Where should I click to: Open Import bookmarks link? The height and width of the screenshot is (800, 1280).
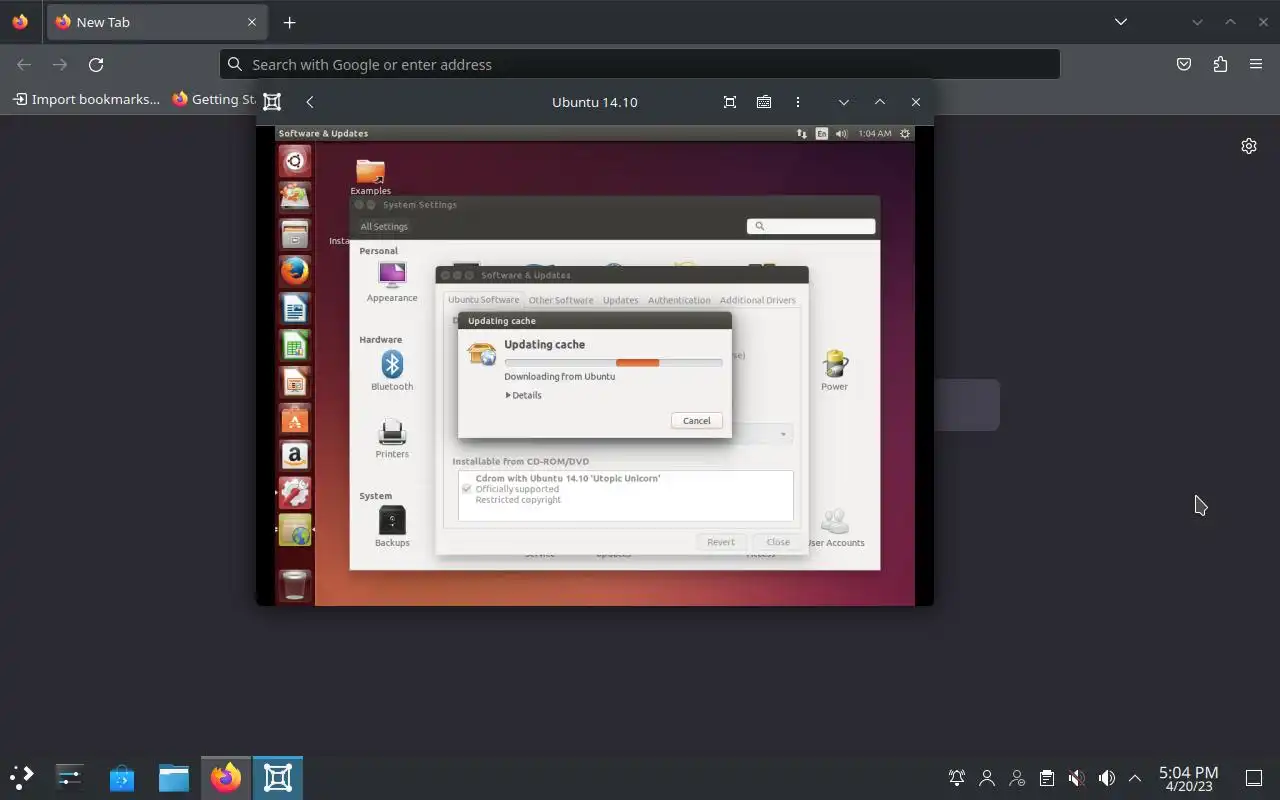[x=86, y=99]
